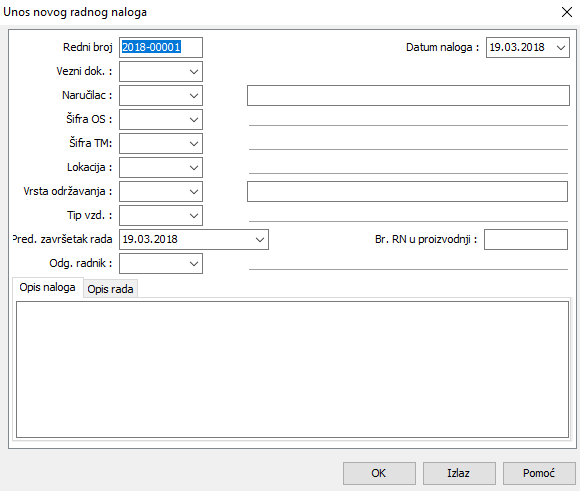
Task: Confirm the work order with OK
Action: coord(379,473)
